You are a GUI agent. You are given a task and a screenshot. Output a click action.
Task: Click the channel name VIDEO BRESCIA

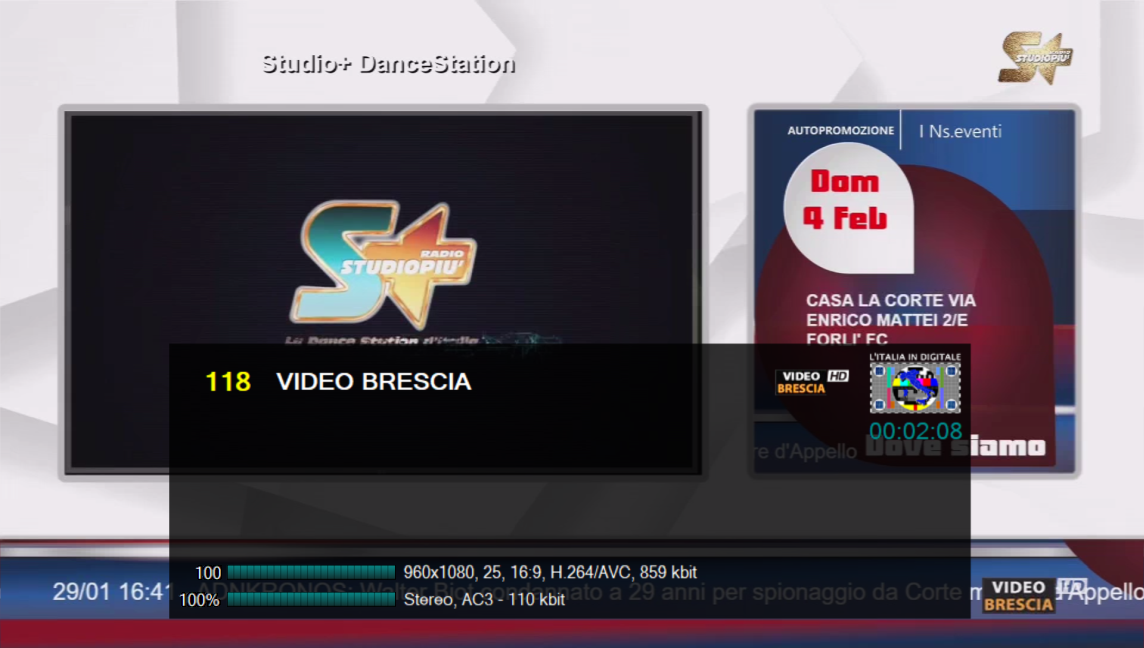374,382
